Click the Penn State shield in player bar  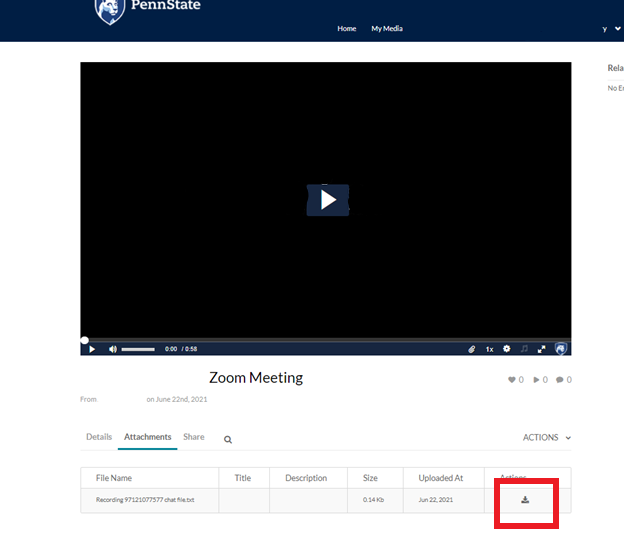(x=561, y=349)
